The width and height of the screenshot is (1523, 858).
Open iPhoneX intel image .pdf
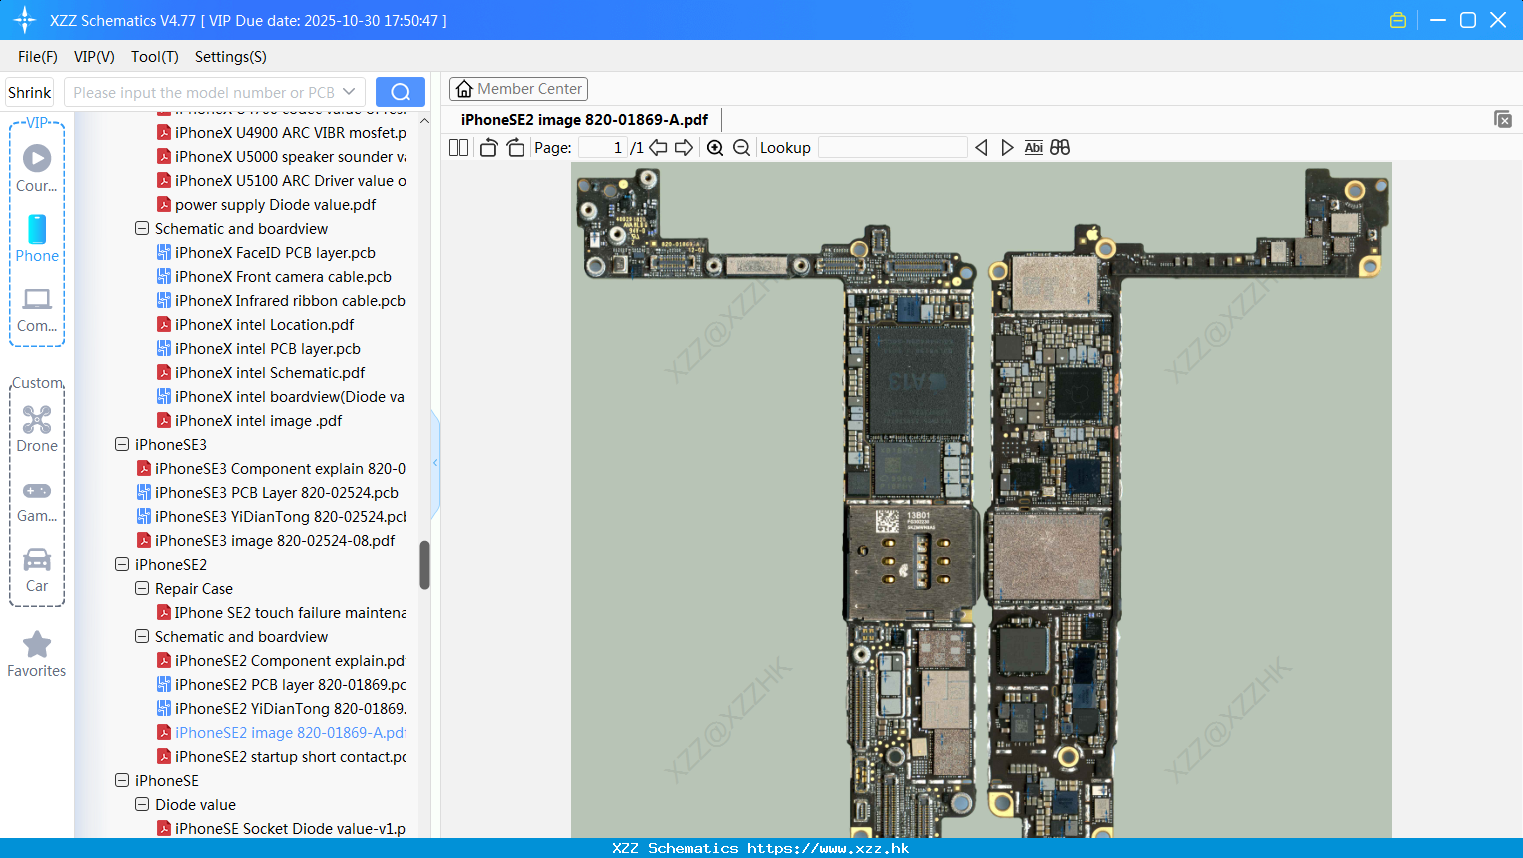[258, 421]
